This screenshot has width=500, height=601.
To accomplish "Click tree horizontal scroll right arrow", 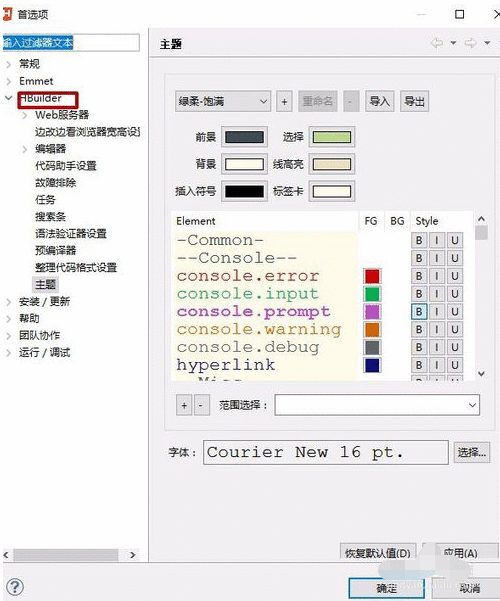I will pos(133,555).
